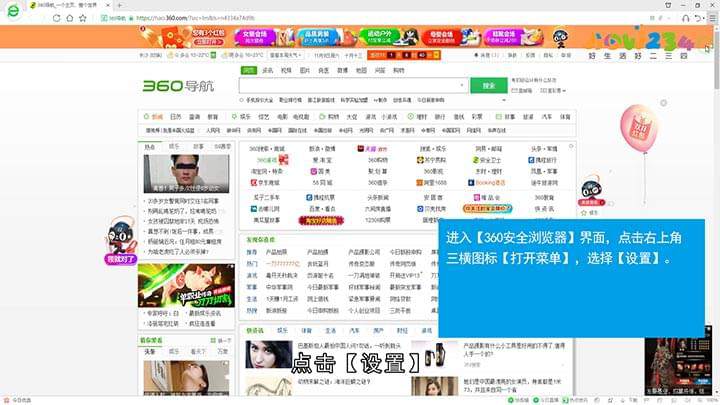Switch to the 热点 news tab

(150, 147)
